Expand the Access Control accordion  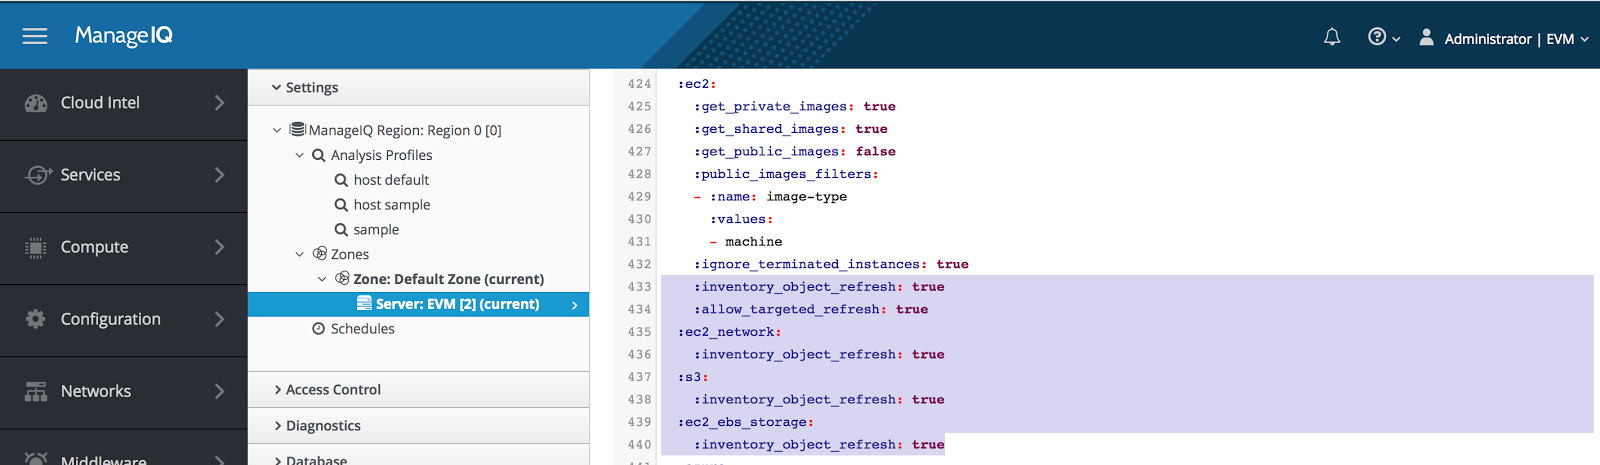(418, 390)
